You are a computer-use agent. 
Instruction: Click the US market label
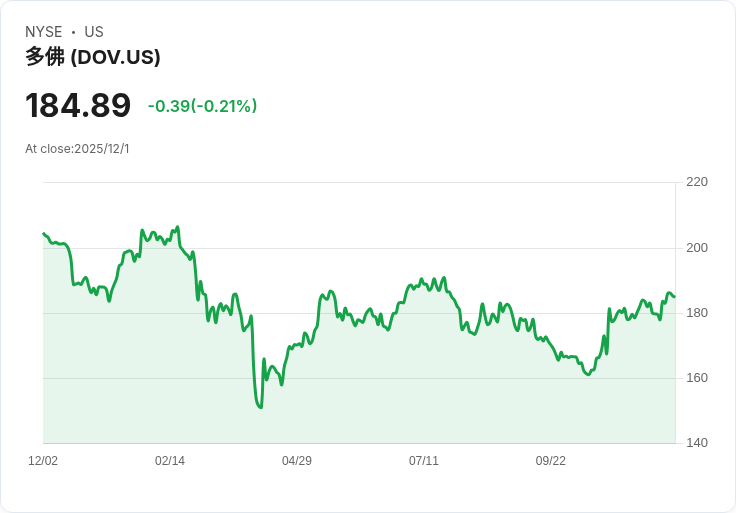(x=94, y=32)
